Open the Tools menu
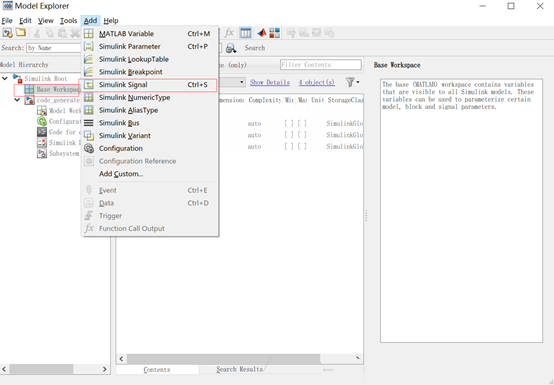 click(x=68, y=20)
